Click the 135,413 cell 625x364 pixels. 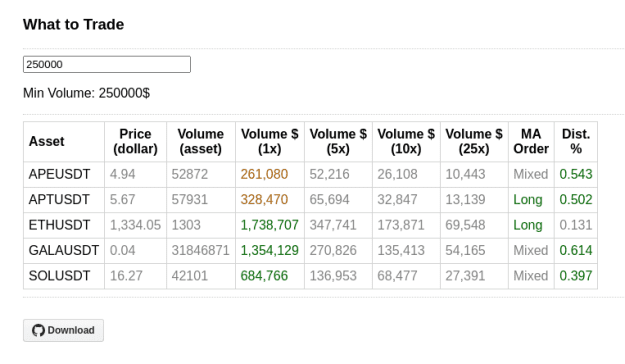(x=406, y=251)
